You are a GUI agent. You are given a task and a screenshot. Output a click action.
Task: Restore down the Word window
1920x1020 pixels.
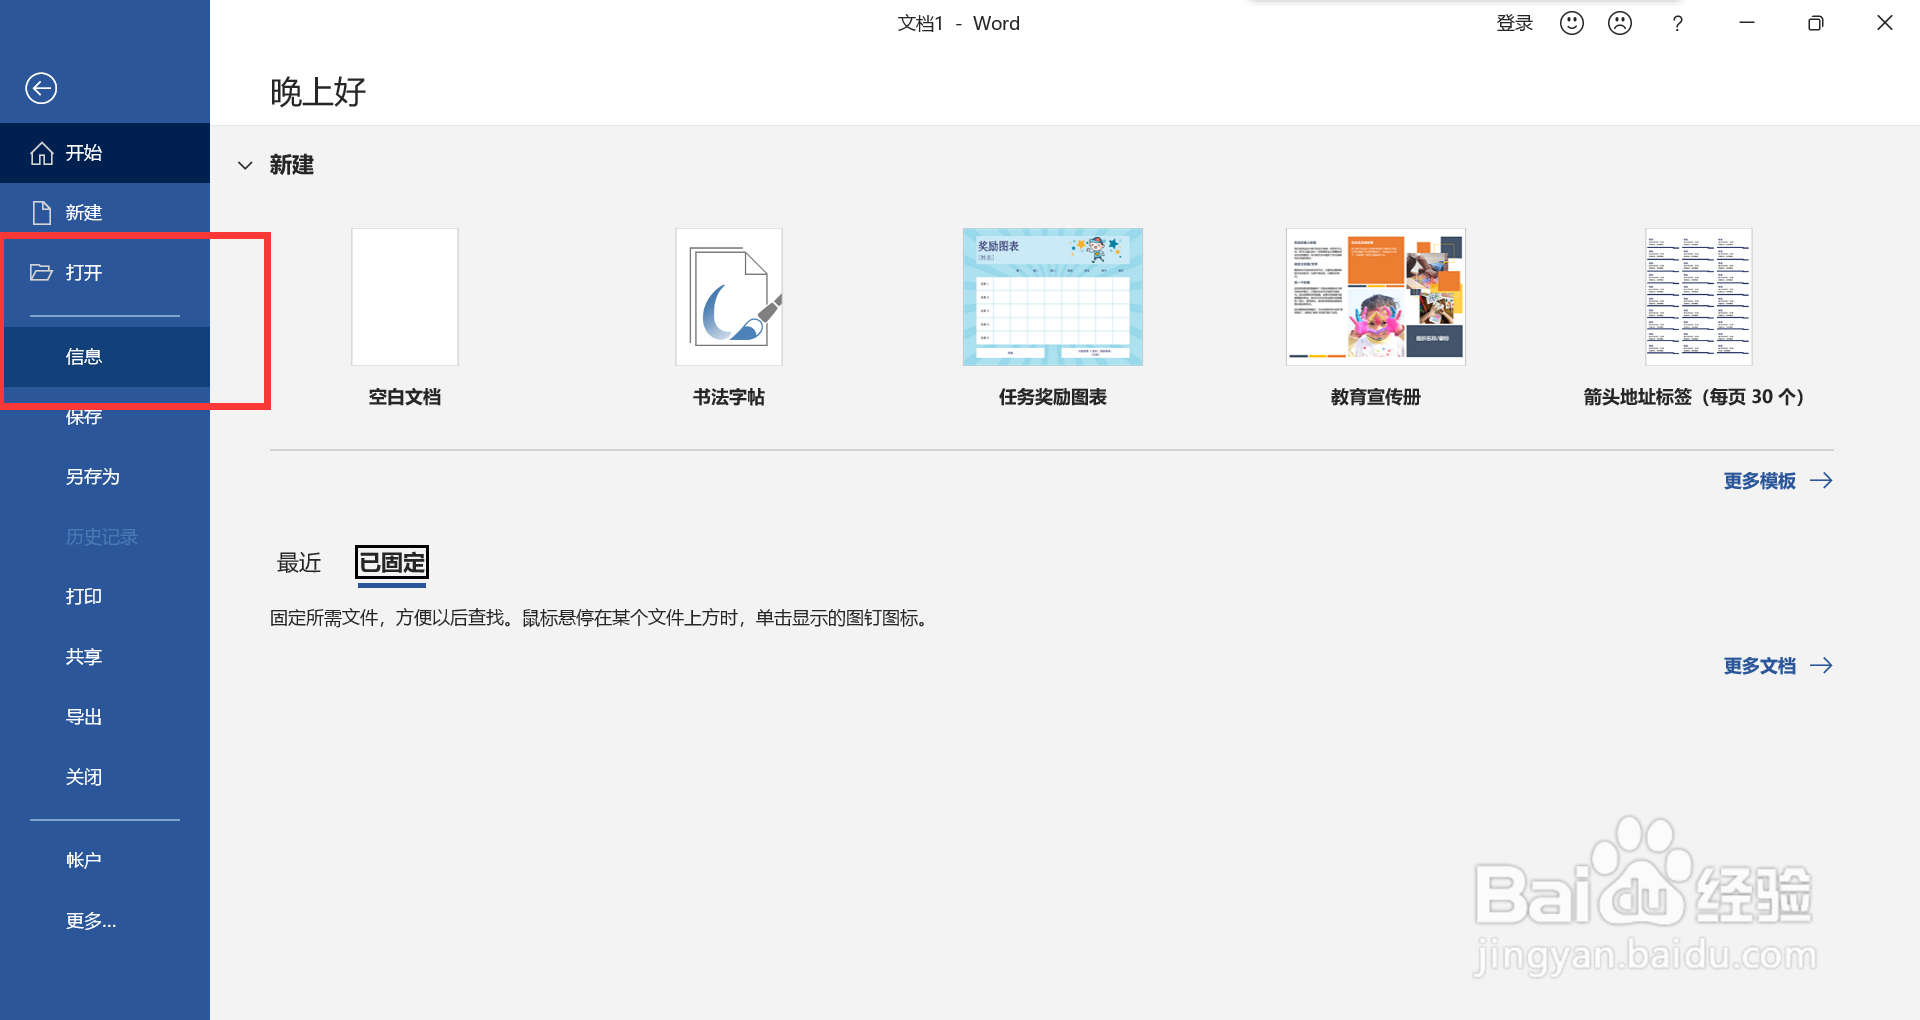[1816, 23]
